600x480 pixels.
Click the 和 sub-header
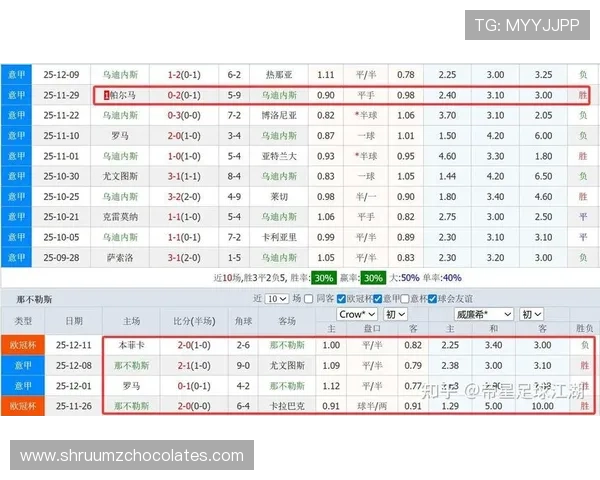tap(493, 328)
